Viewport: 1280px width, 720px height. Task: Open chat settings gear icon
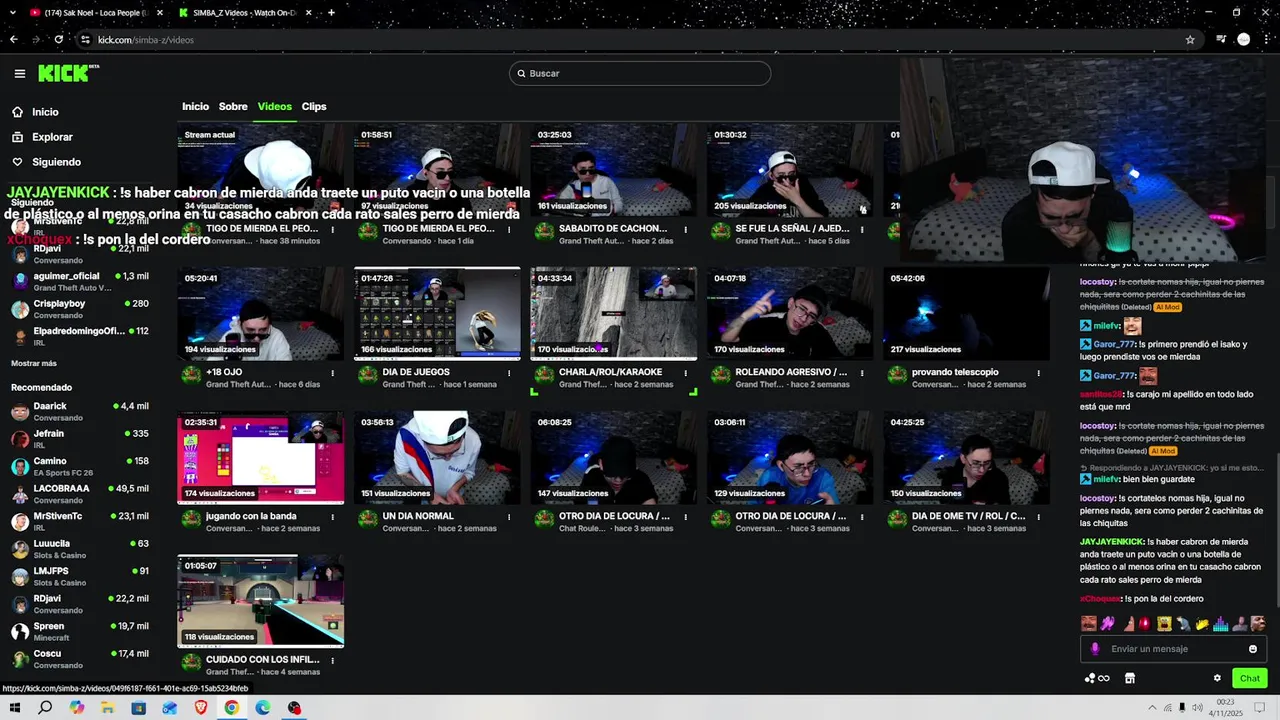coord(1217,678)
